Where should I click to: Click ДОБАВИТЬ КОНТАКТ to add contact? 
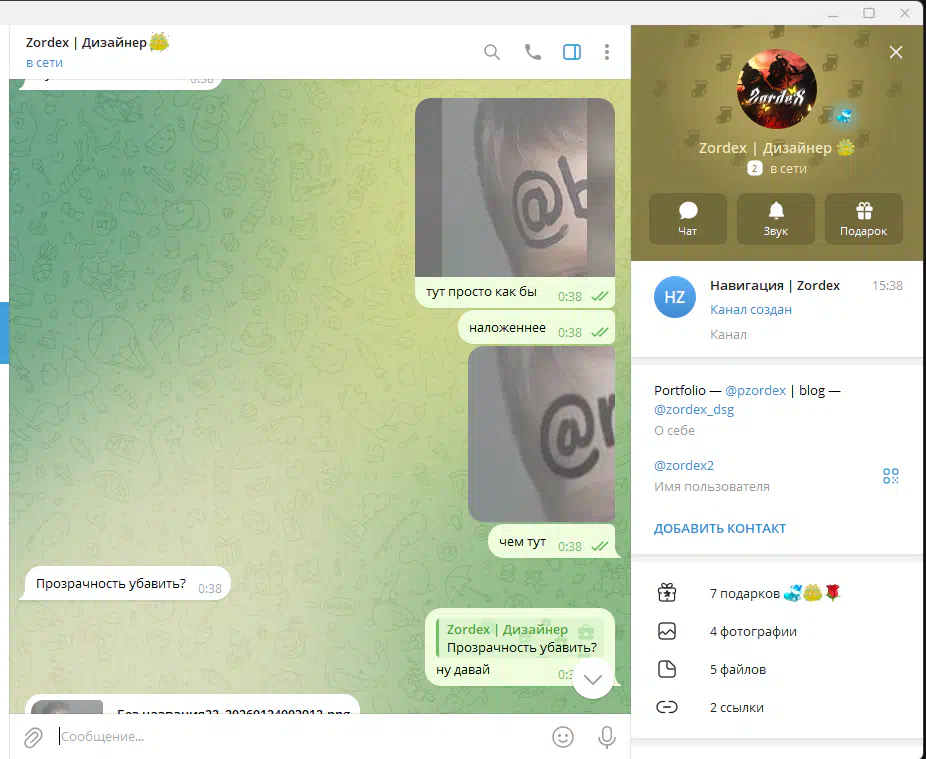point(720,529)
